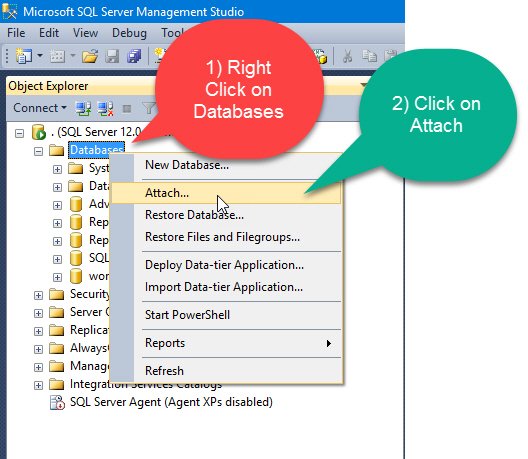Click the Disconnect server icon

pos(105,108)
